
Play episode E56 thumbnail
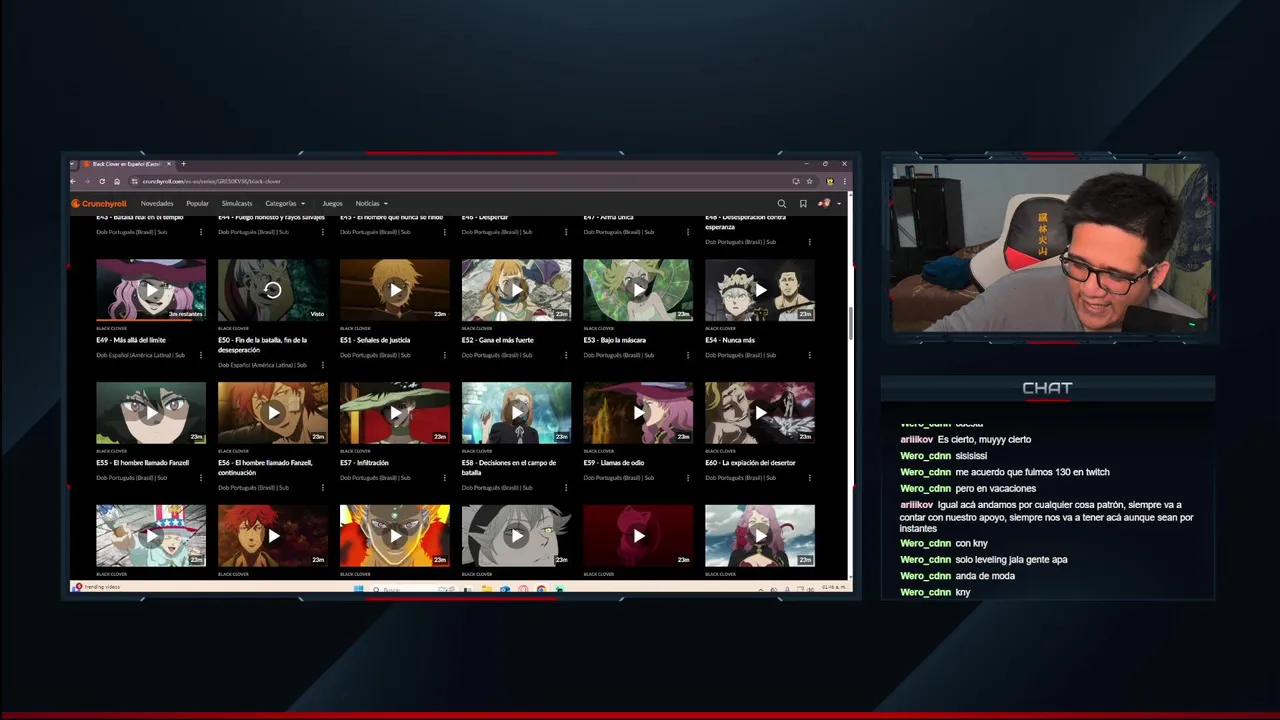point(273,413)
